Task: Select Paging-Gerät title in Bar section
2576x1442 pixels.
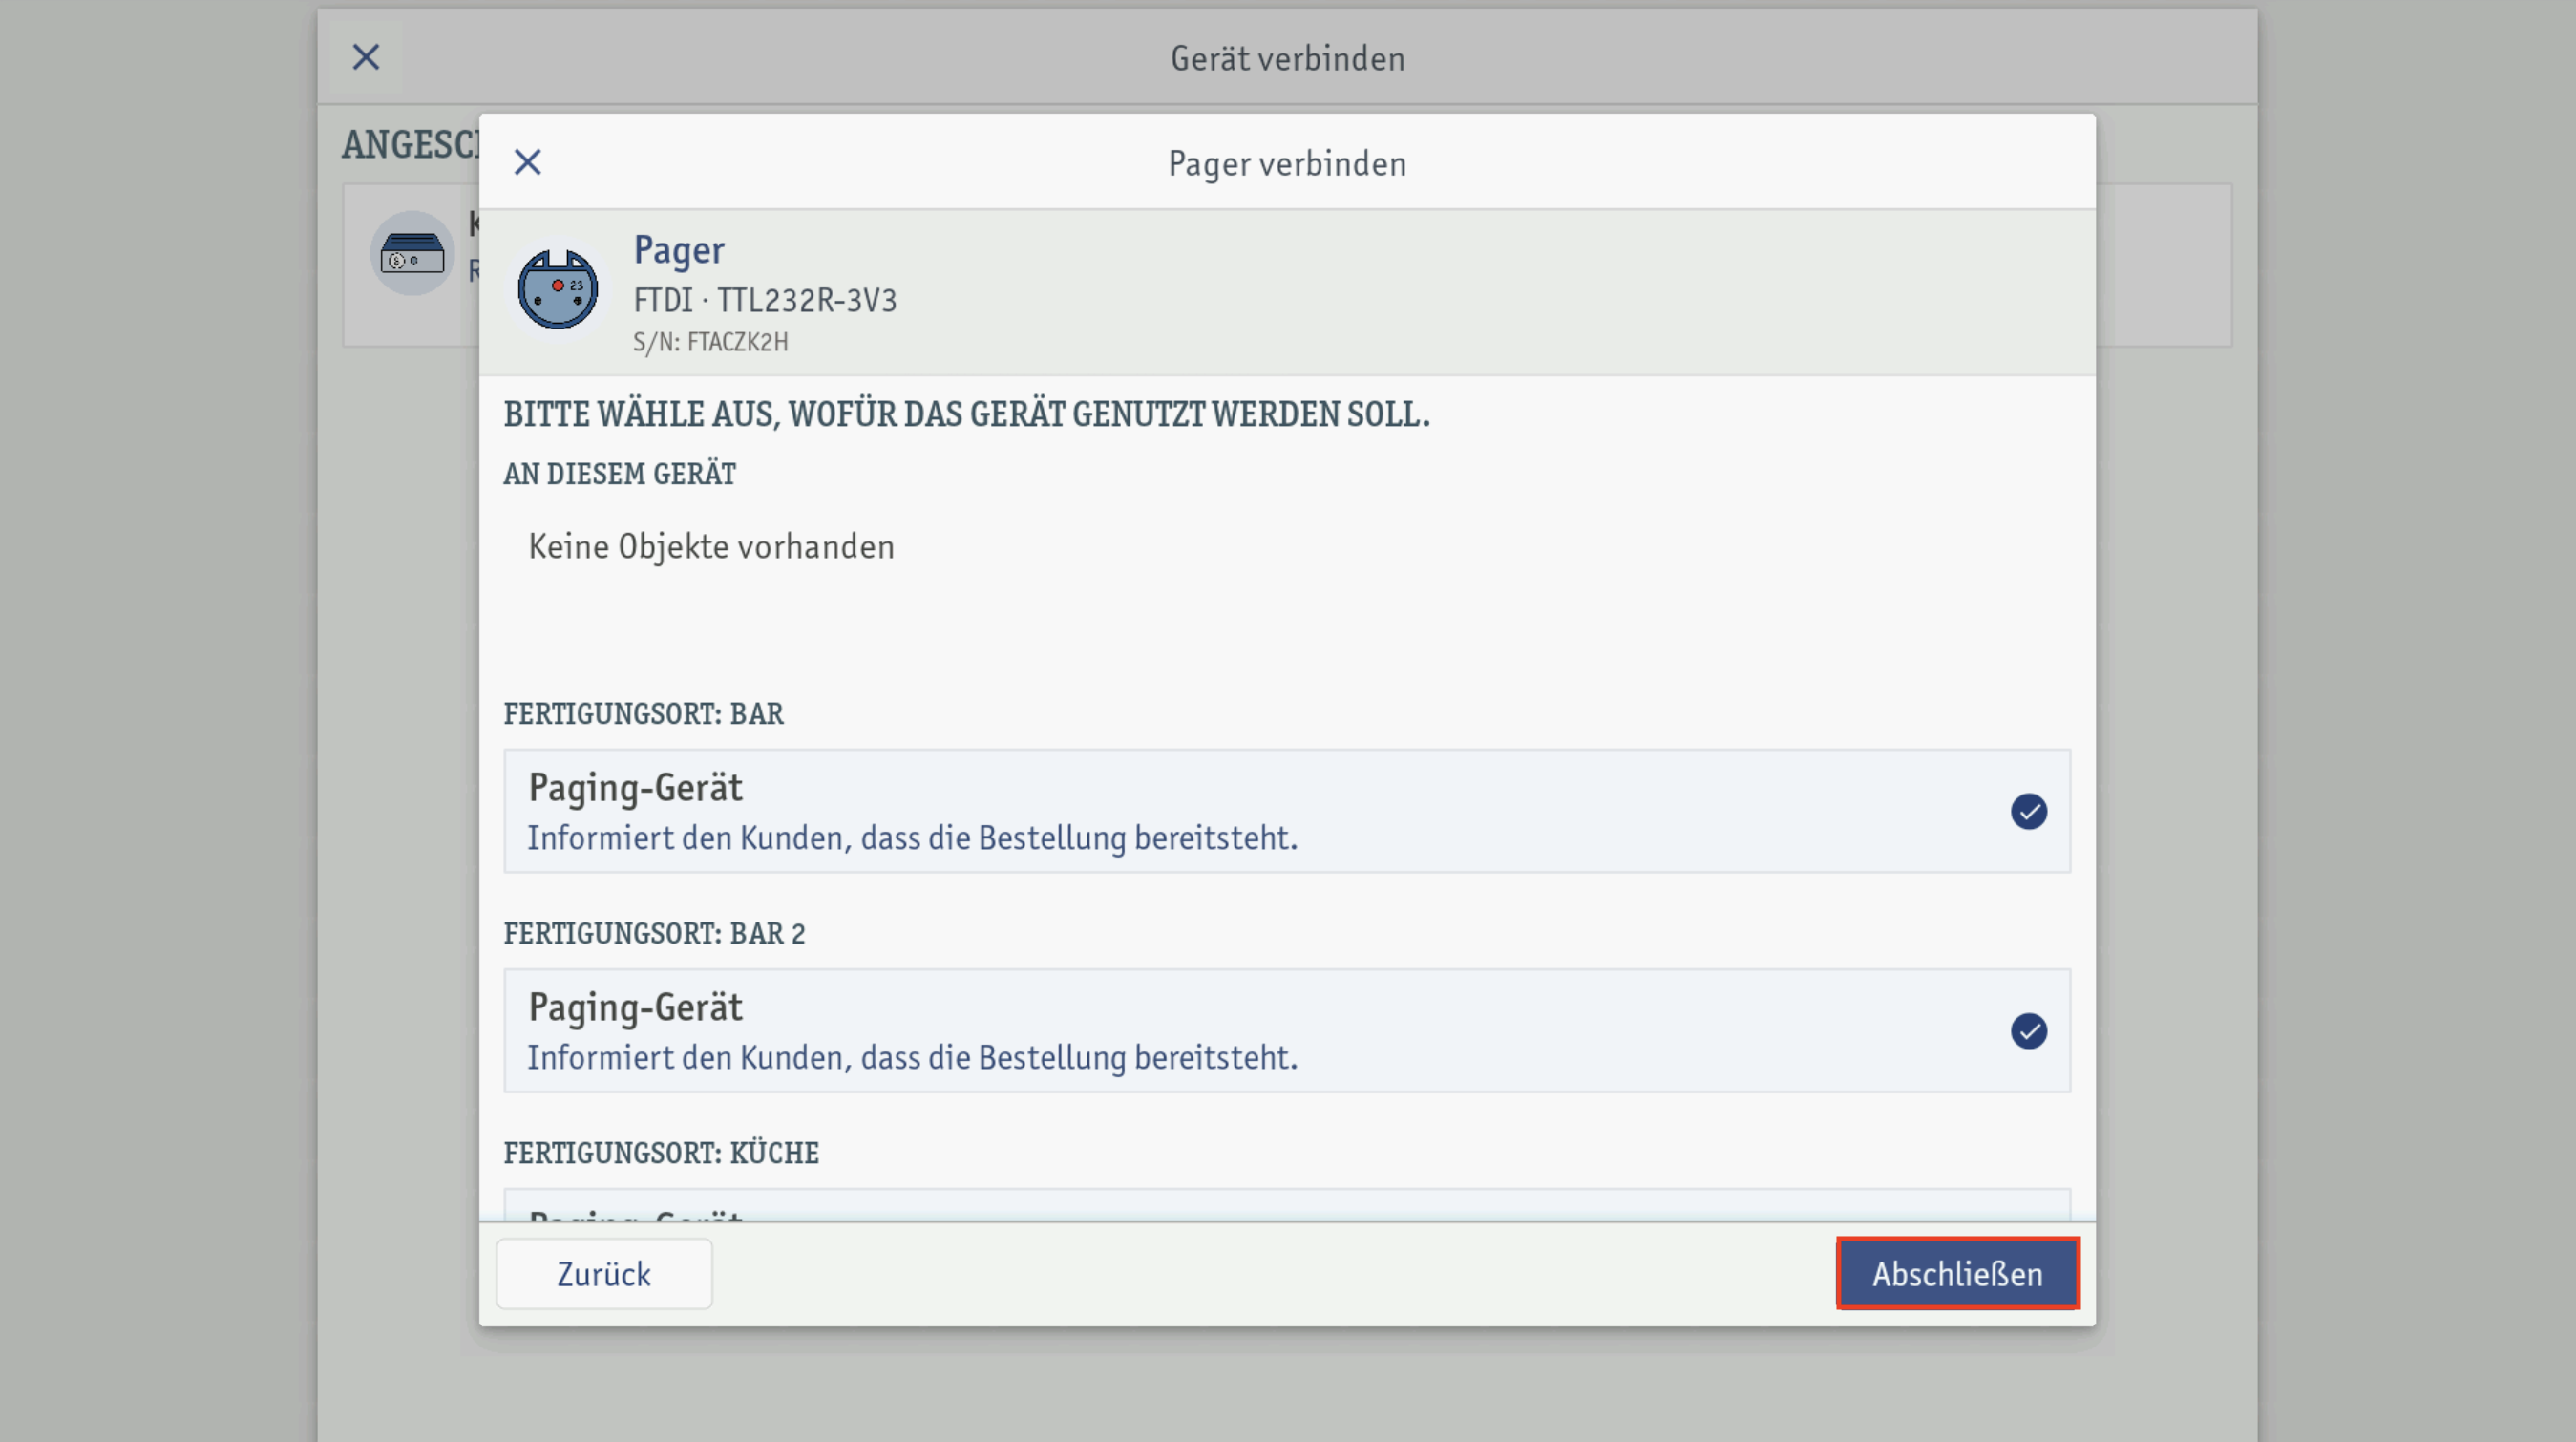Action: pos(635,788)
